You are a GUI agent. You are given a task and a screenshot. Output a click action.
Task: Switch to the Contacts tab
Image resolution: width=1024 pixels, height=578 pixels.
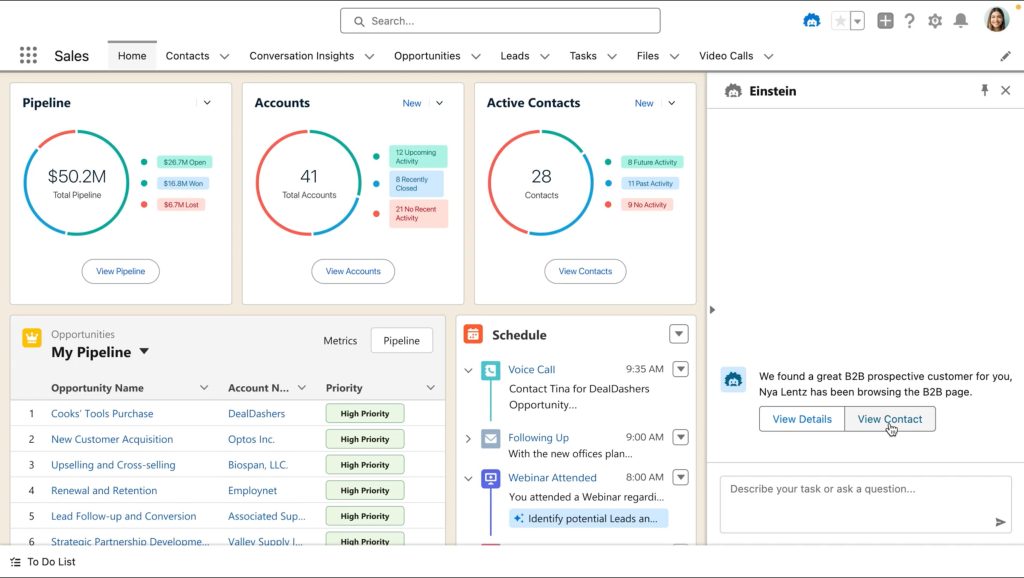point(188,56)
